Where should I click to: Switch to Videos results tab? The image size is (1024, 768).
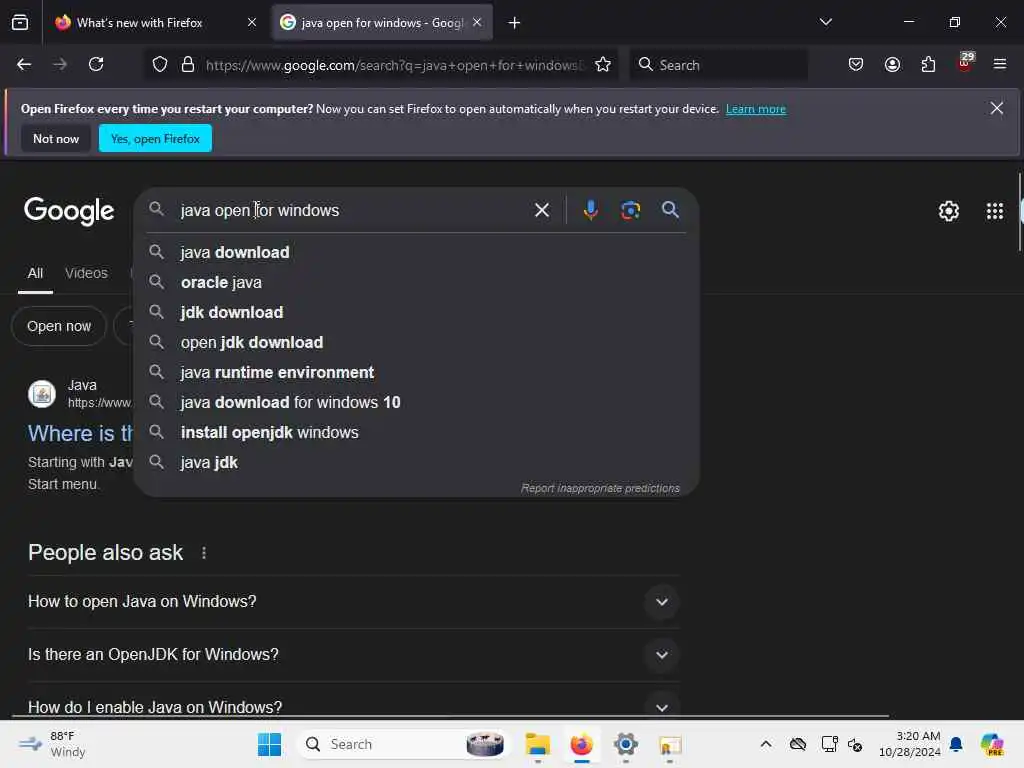[86, 274]
